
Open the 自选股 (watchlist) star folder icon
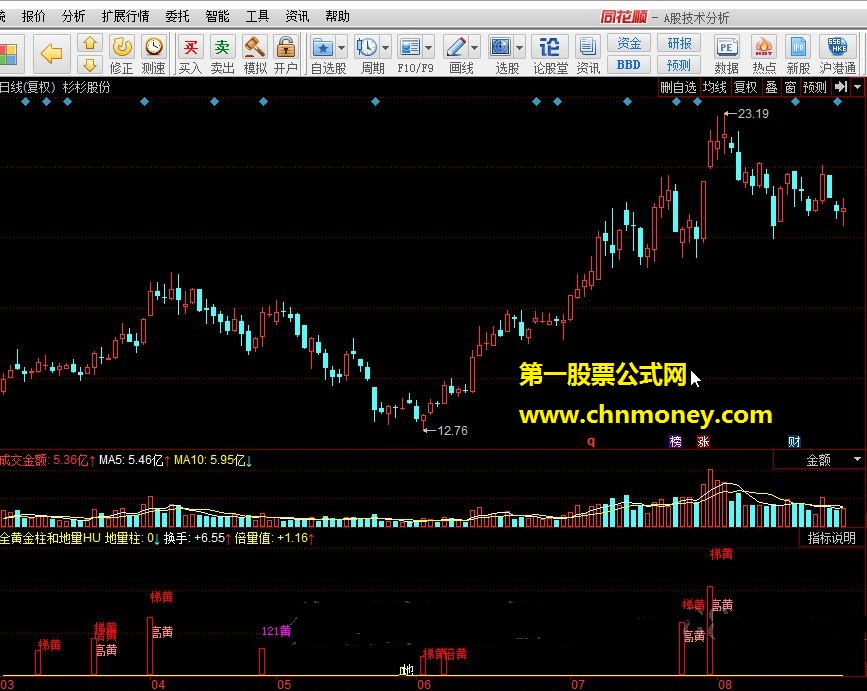pyautogui.click(x=323, y=48)
